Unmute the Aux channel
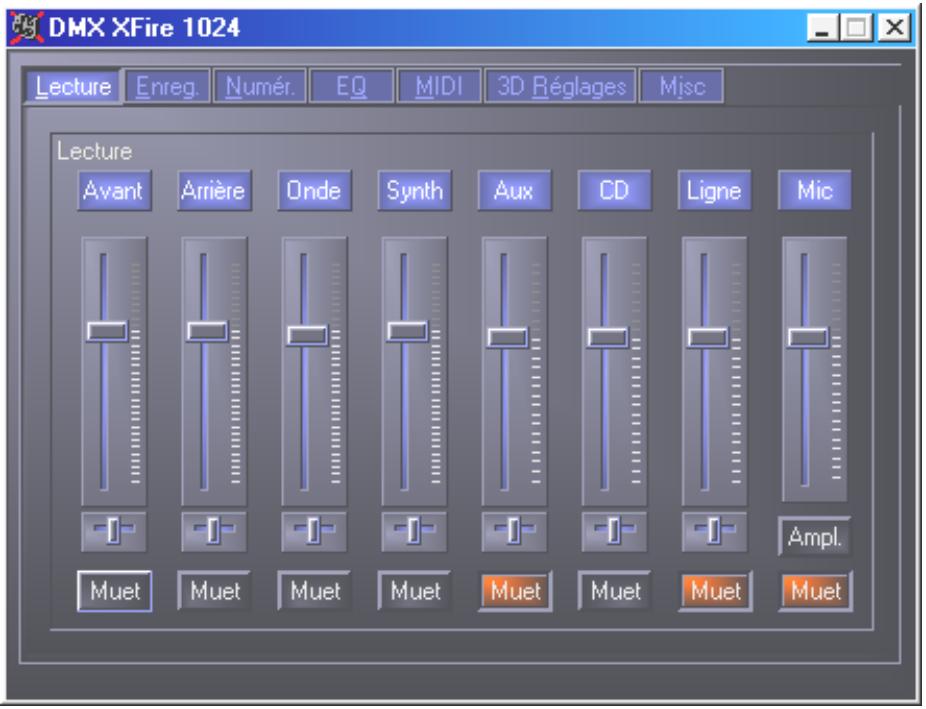 515,591
